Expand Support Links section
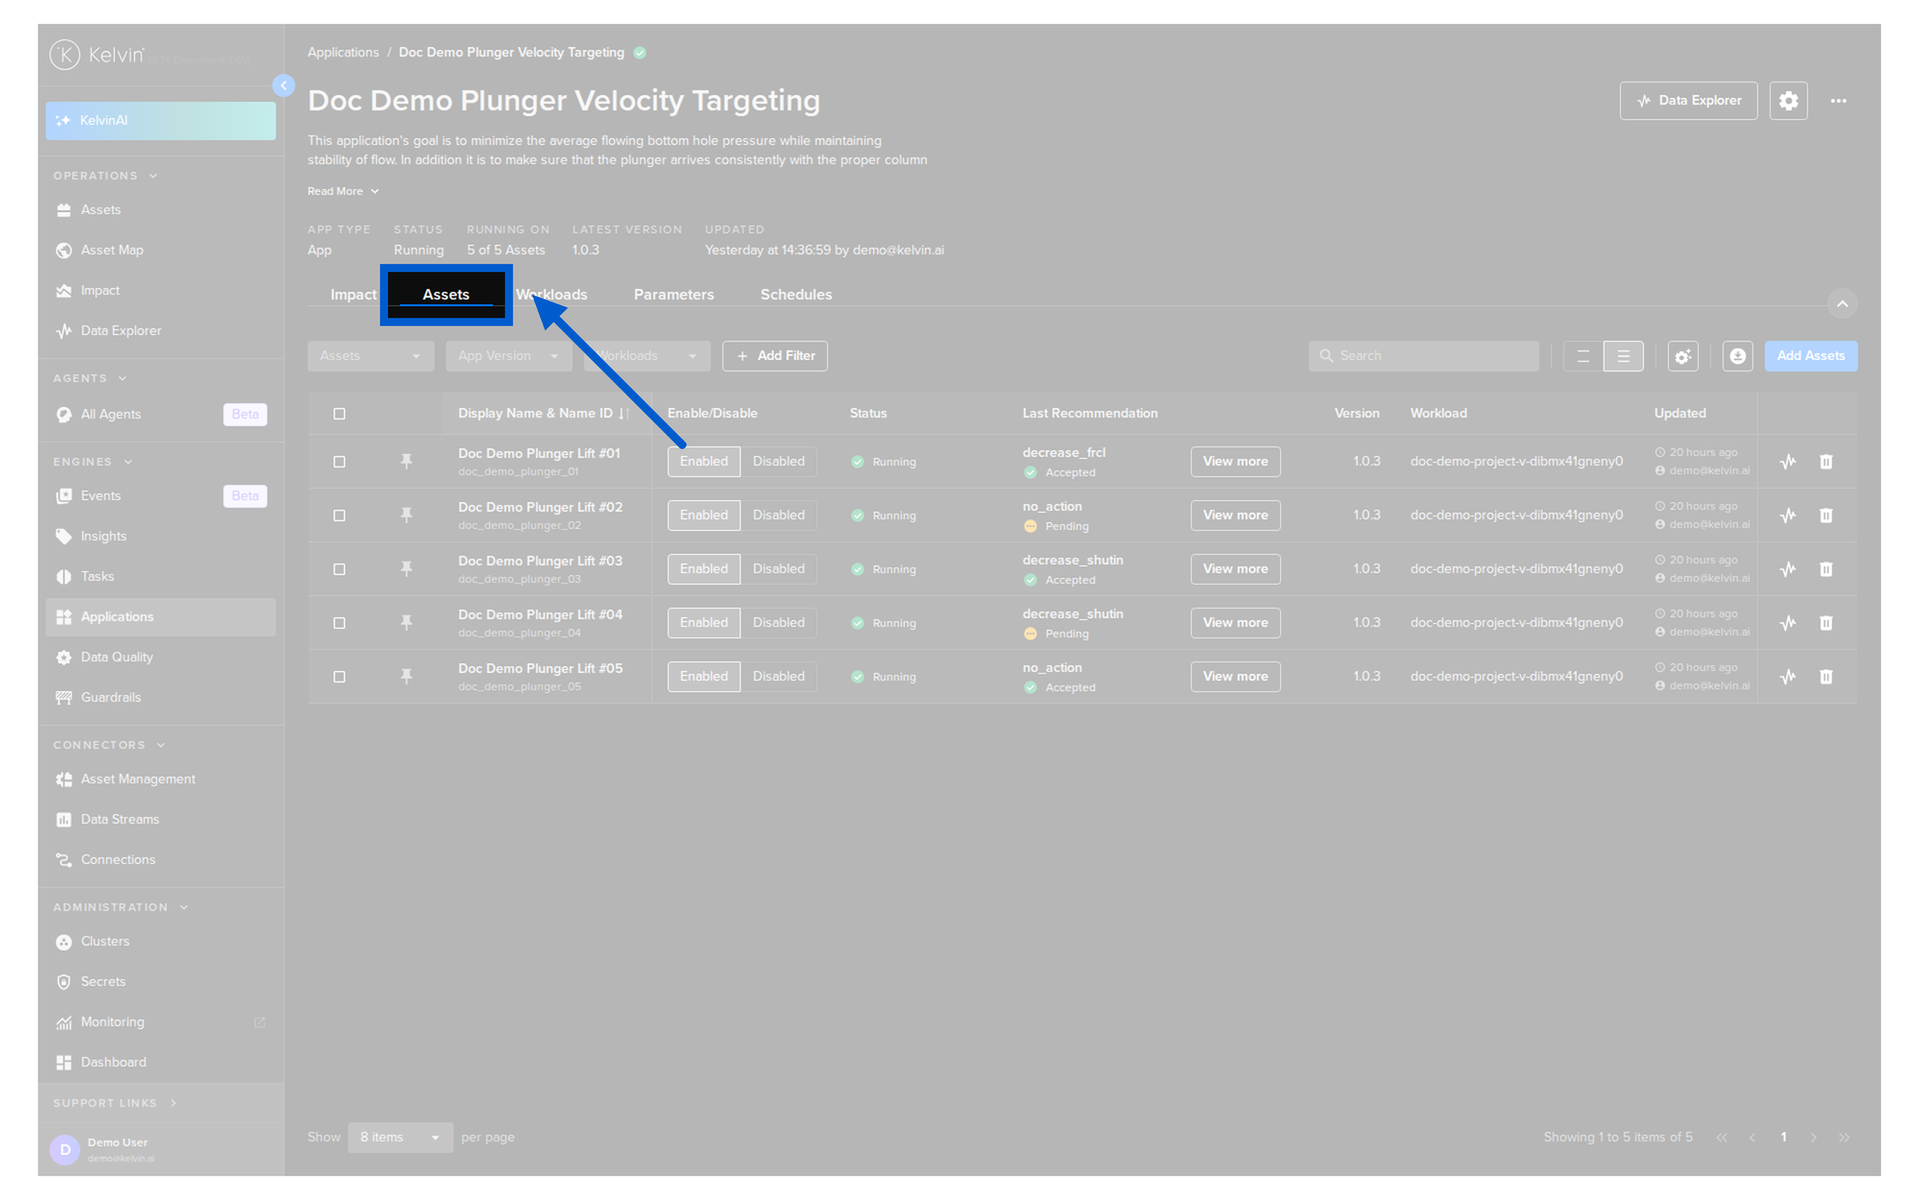 (115, 1104)
